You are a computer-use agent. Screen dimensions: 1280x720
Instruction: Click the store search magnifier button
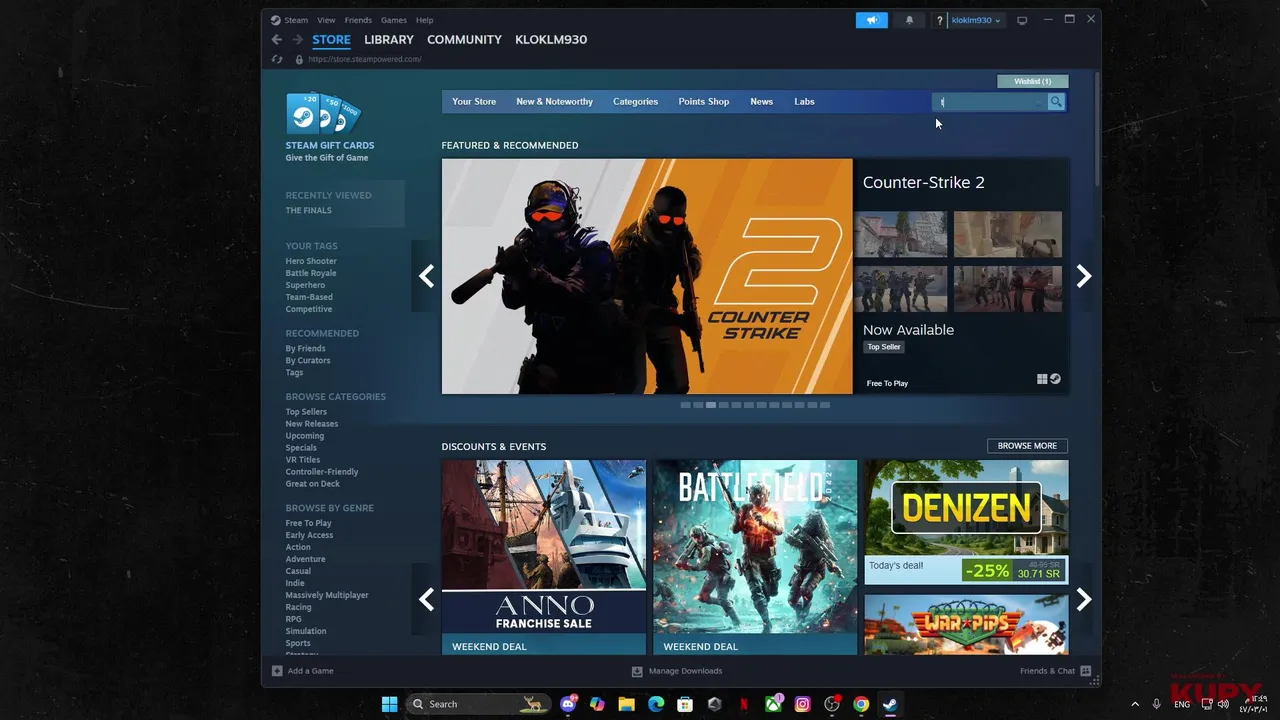pos(1056,102)
